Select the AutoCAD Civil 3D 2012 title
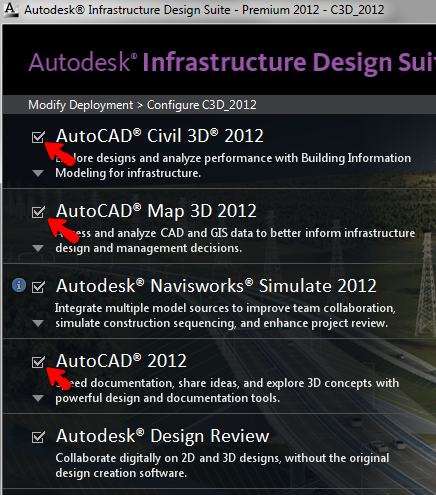 (160, 136)
